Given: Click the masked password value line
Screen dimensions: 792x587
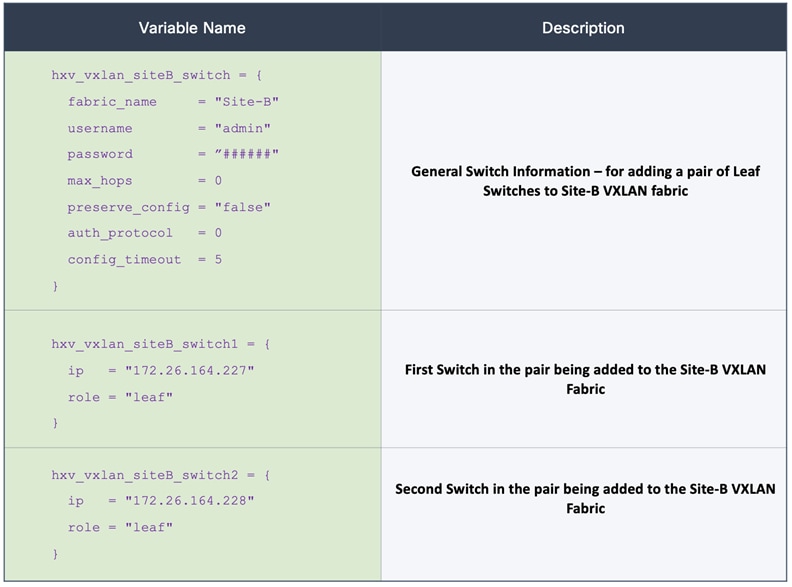Looking at the screenshot, I should [x=173, y=154].
